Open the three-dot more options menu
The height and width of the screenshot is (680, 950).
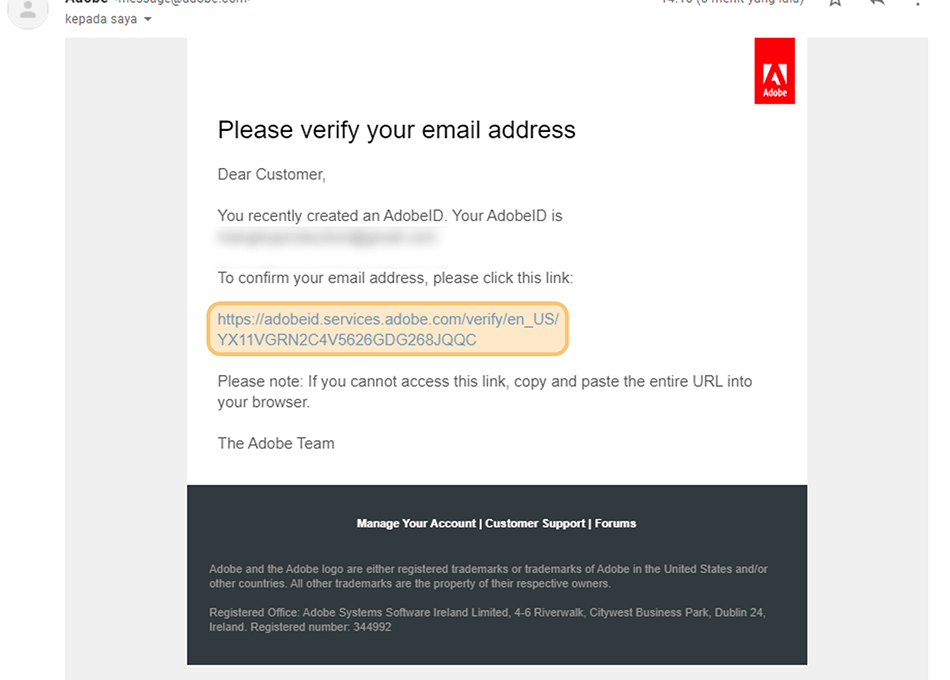click(917, 2)
